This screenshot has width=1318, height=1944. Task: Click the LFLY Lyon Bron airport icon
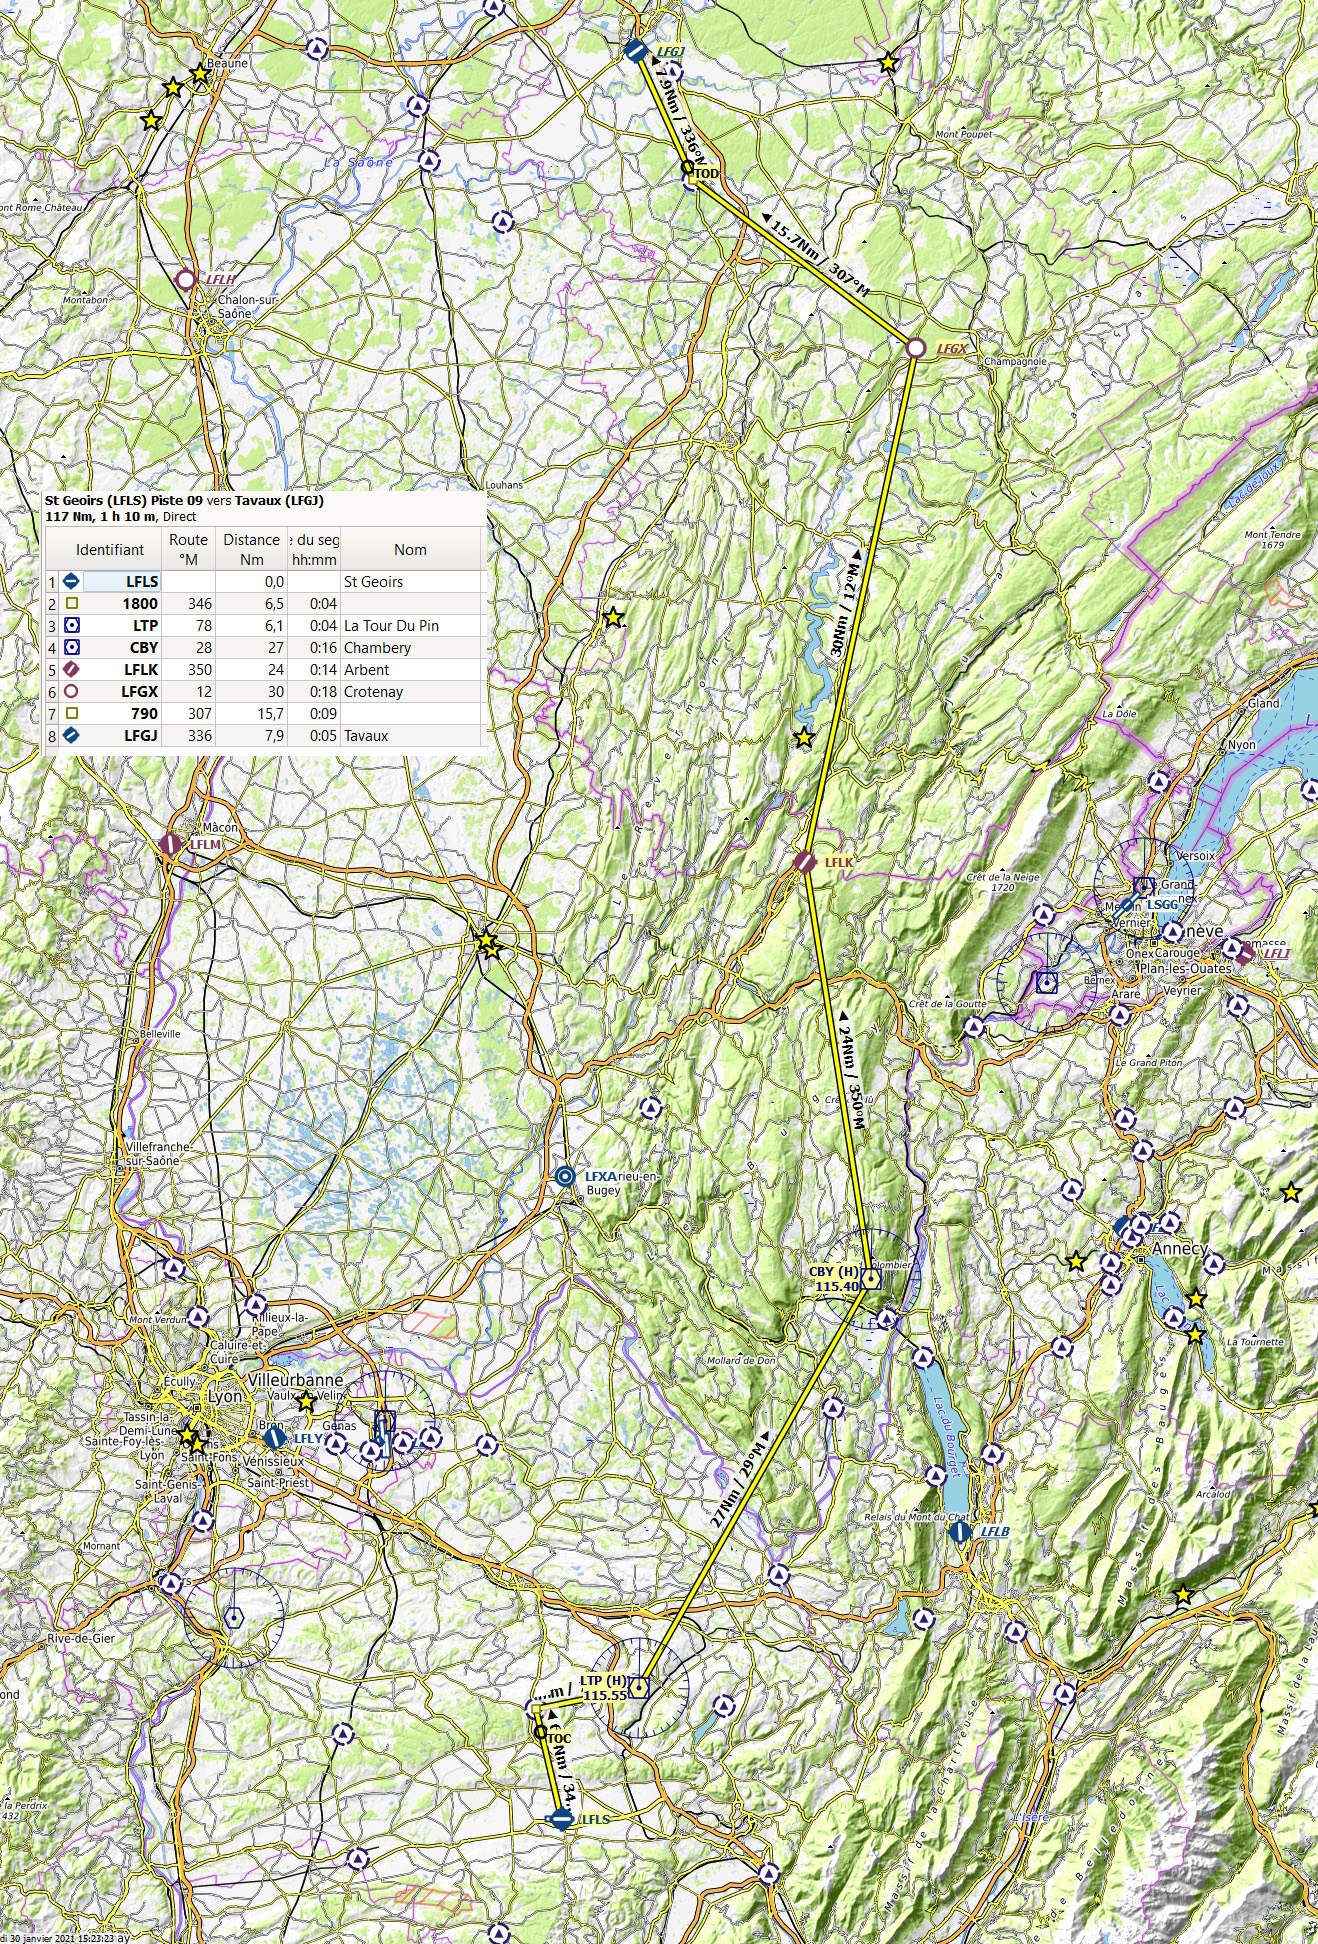pos(275,1438)
